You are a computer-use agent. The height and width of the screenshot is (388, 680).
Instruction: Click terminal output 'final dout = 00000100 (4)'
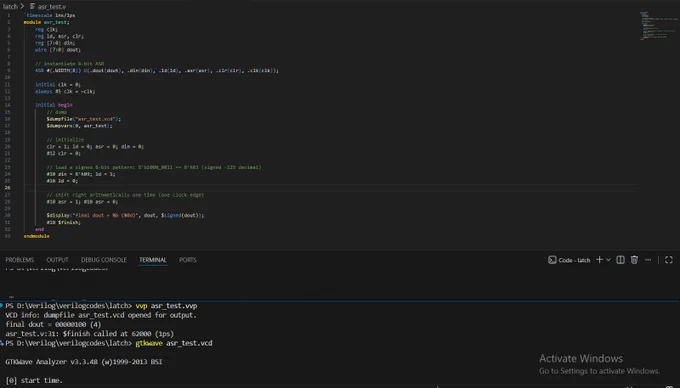pos(53,324)
